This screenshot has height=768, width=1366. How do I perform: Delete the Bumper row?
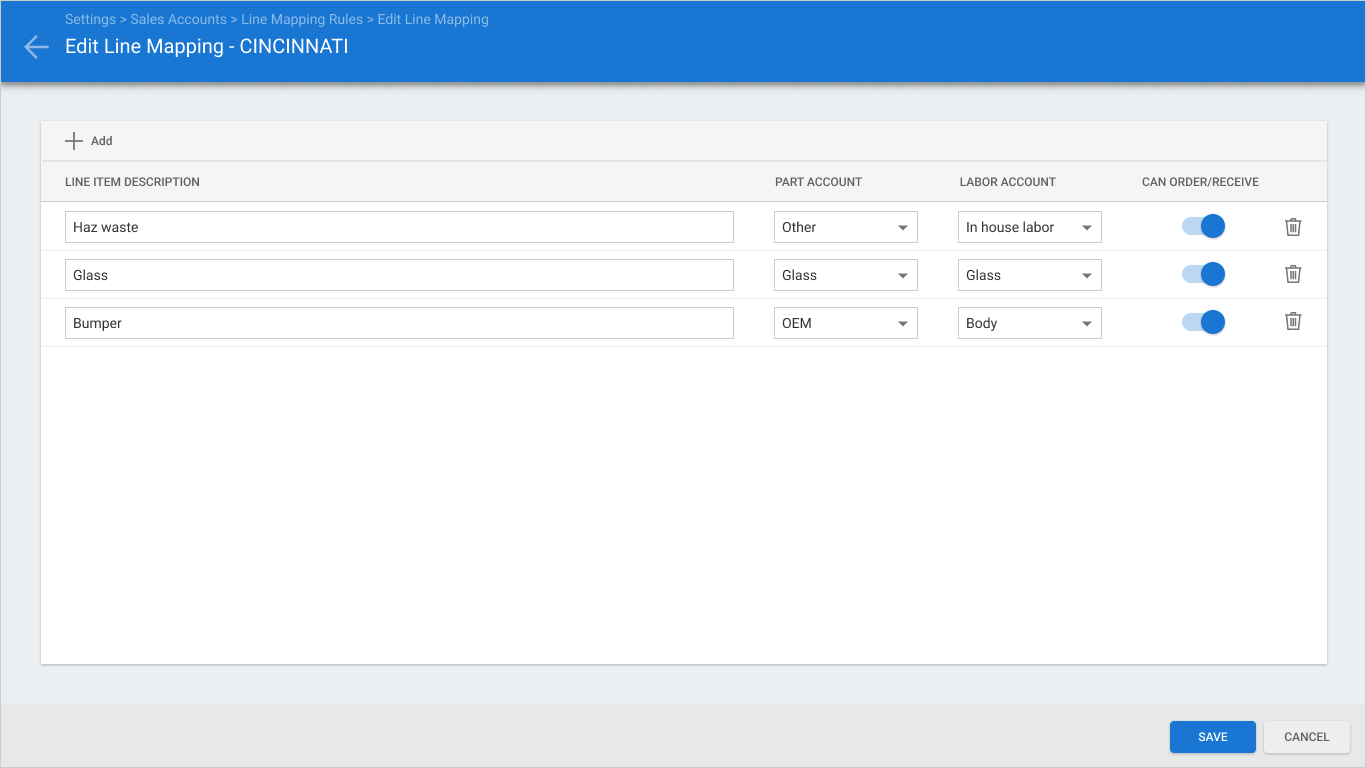click(1293, 321)
